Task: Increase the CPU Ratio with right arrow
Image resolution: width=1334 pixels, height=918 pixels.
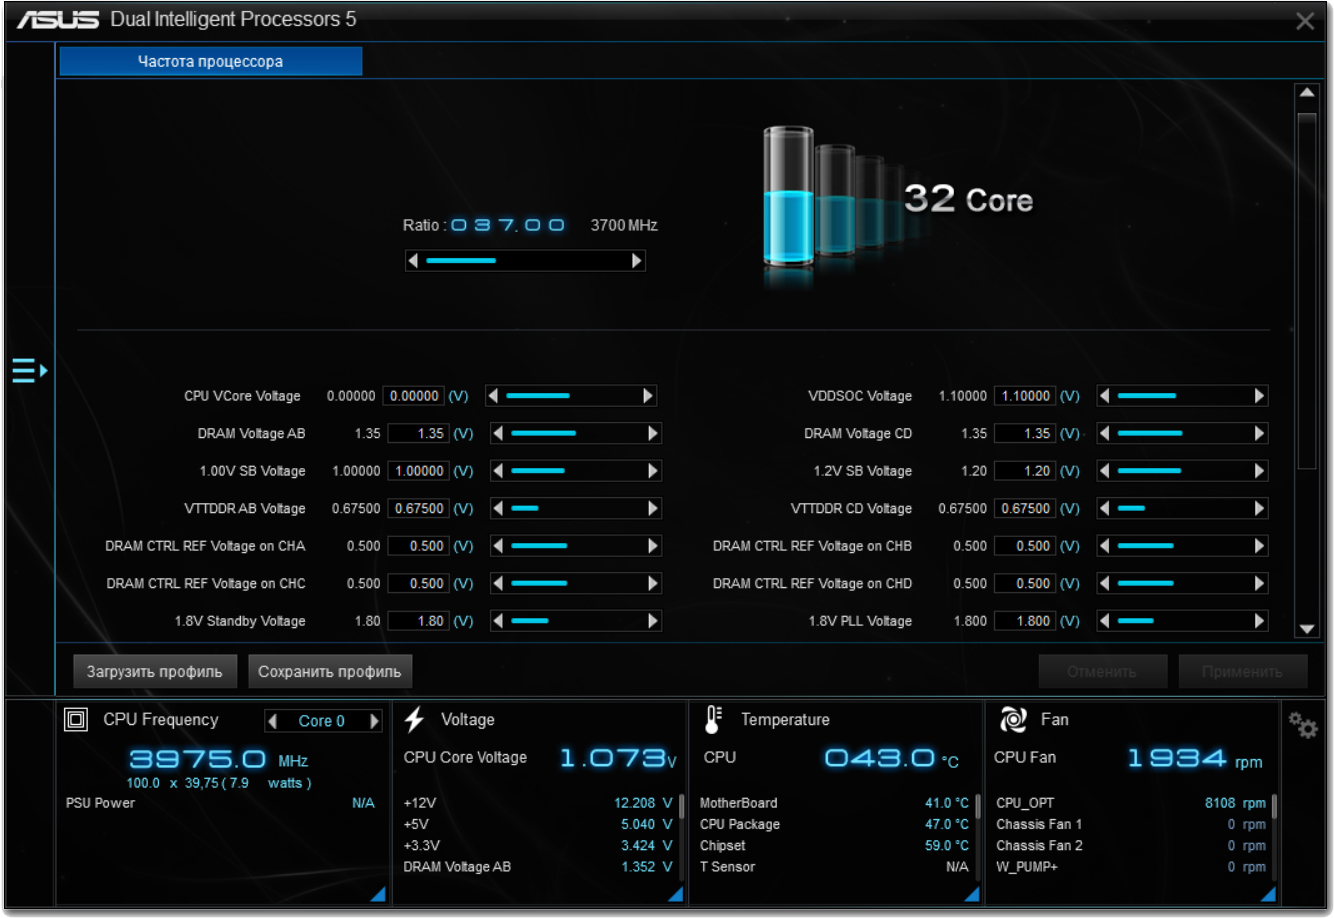Action: coord(636,261)
